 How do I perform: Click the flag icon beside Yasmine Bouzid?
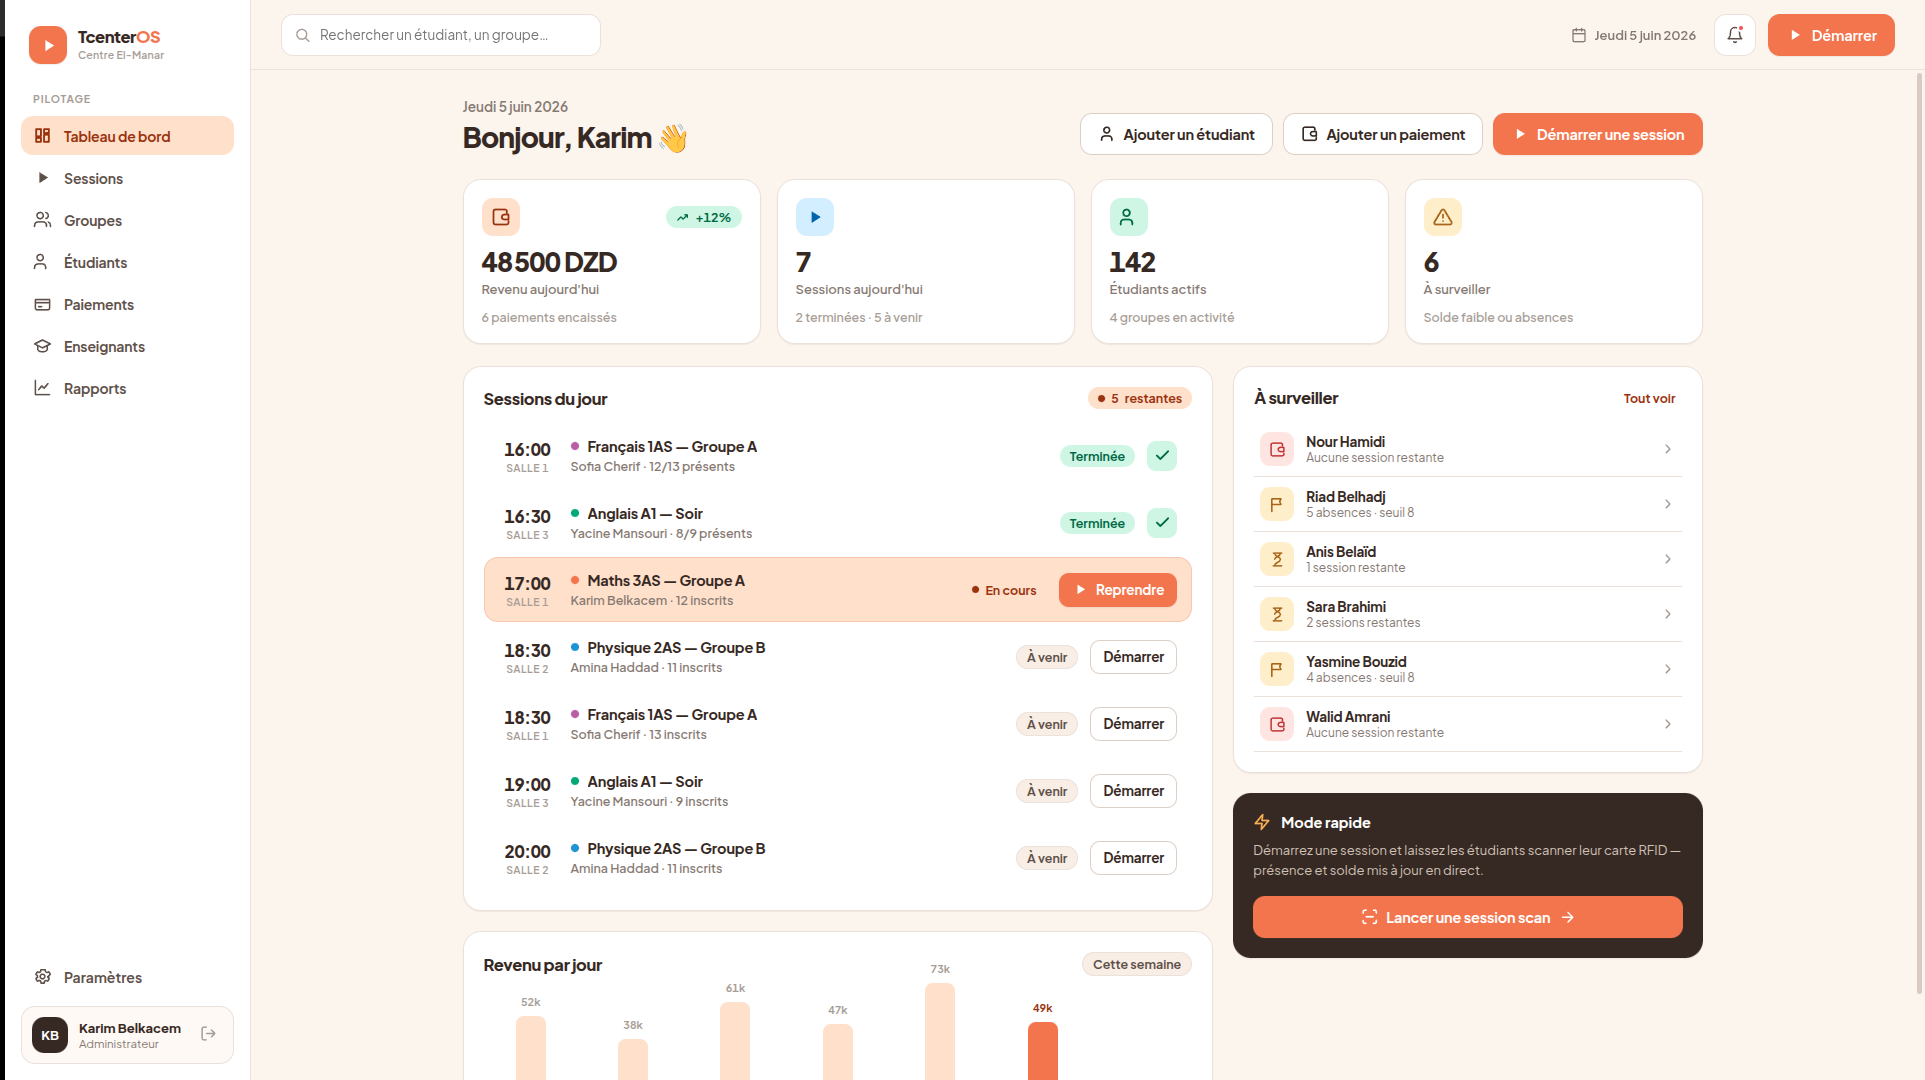(1277, 669)
